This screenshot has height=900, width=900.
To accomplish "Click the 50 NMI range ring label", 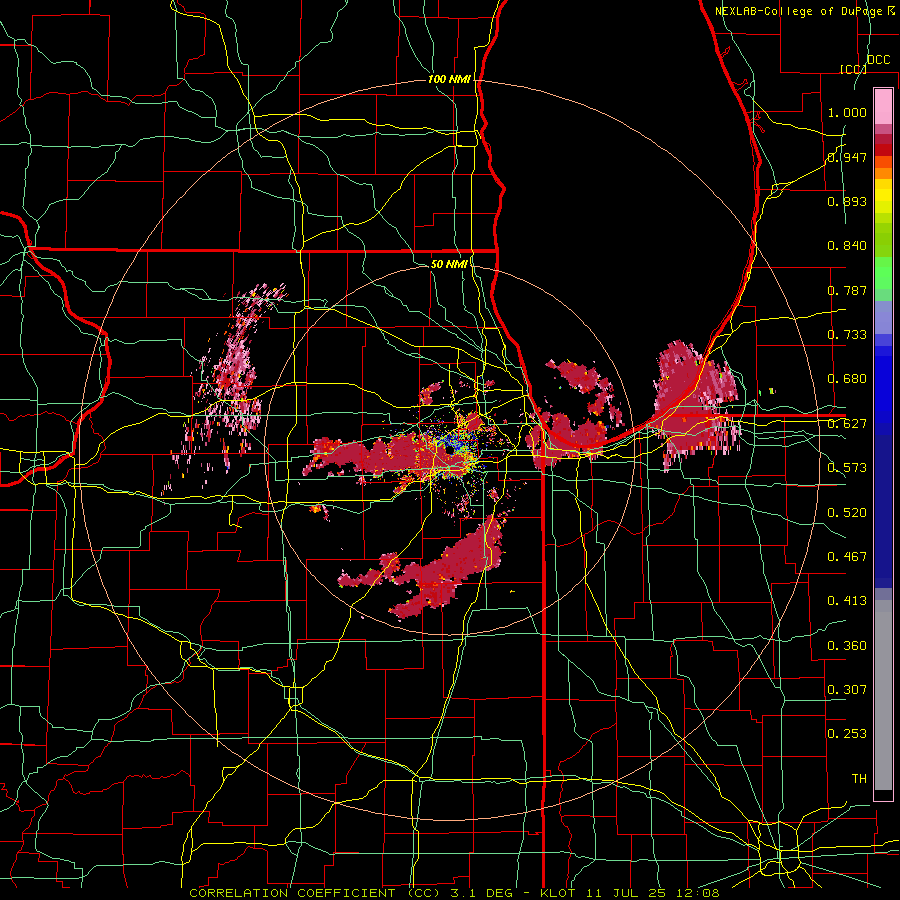I will 449,264.
